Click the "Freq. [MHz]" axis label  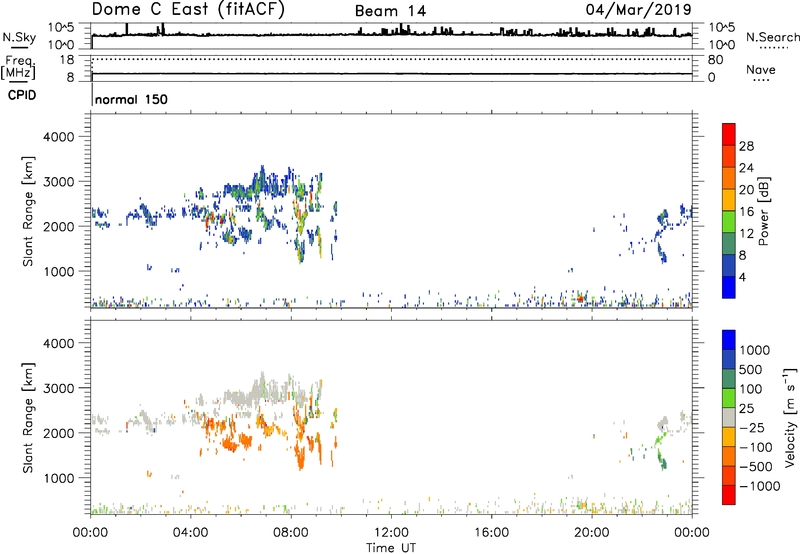[x=19, y=68]
